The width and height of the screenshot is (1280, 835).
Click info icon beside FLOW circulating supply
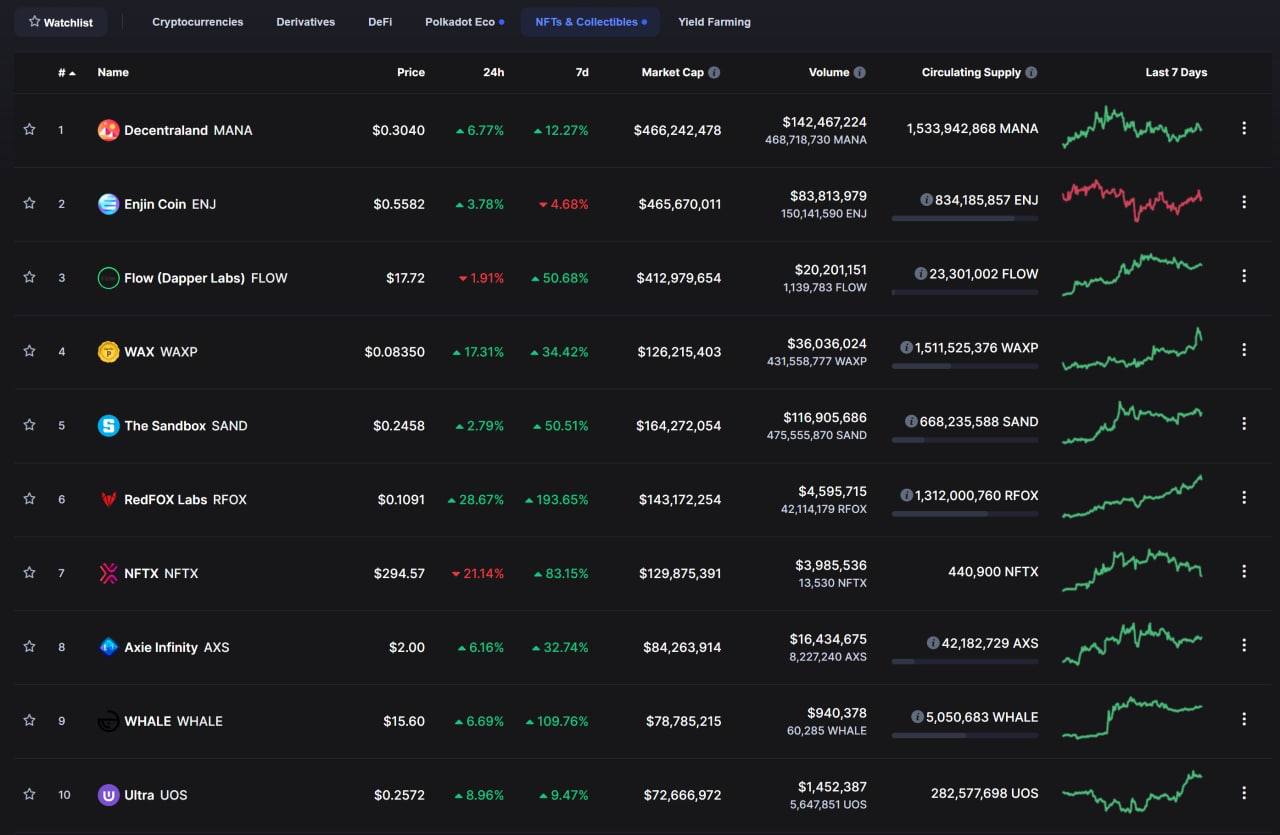[920, 274]
